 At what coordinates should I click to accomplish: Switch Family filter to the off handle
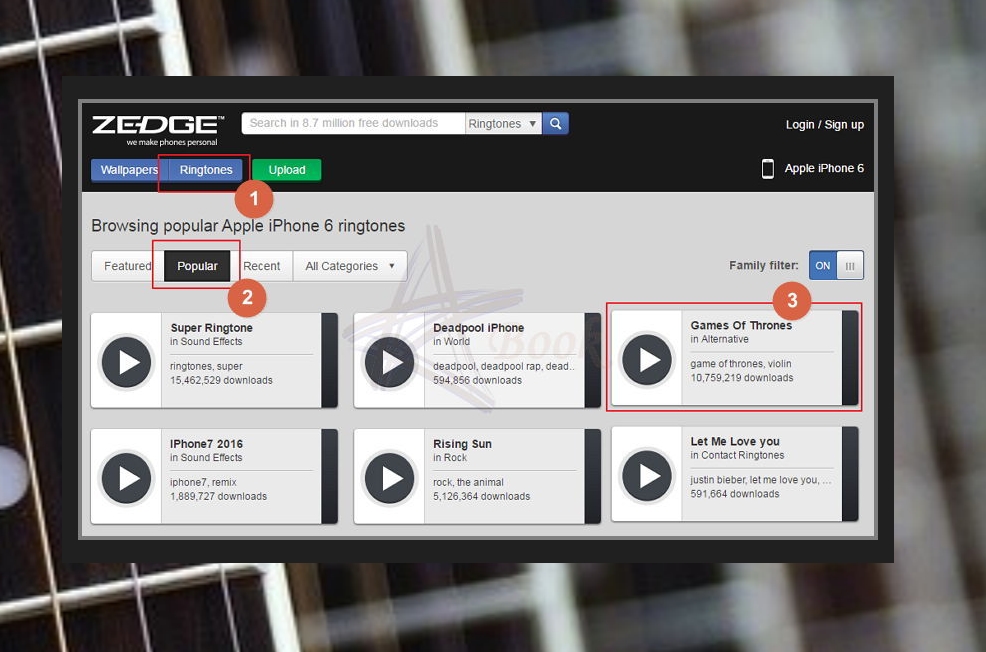pyautogui.click(x=850, y=265)
